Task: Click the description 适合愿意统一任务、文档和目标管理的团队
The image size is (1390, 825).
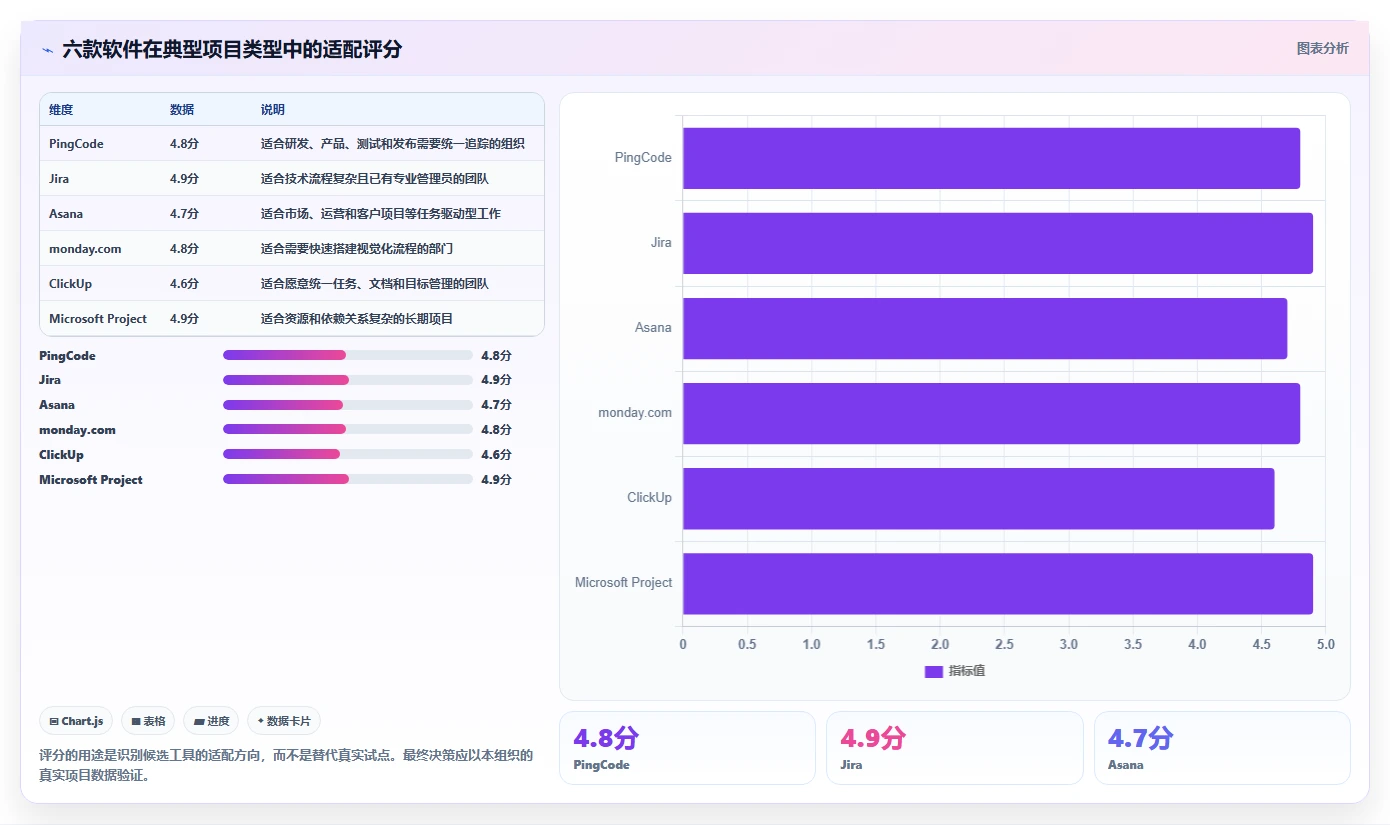Action: [x=375, y=284]
